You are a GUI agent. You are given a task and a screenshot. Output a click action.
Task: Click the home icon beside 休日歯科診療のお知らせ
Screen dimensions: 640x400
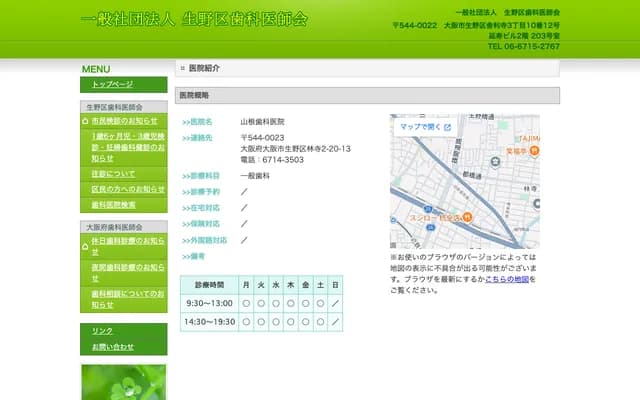tap(86, 241)
